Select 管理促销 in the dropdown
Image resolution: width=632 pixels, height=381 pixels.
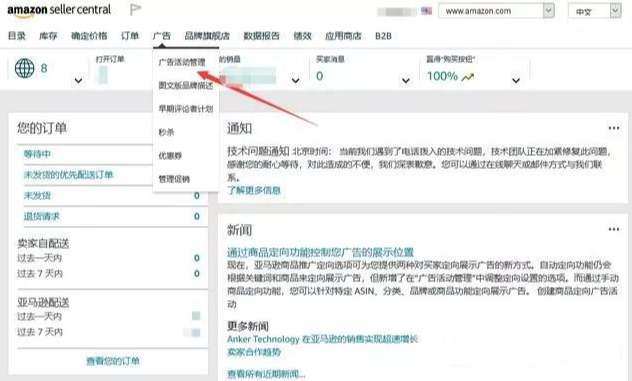click(174, 179)
